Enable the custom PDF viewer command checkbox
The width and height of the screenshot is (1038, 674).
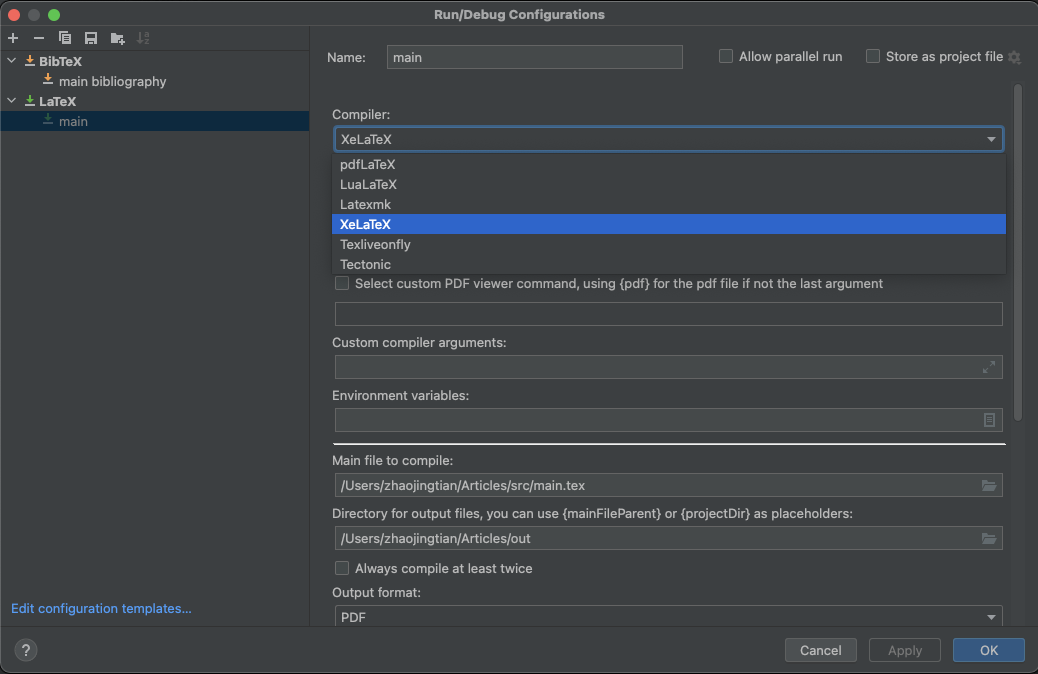pos(342,283)
